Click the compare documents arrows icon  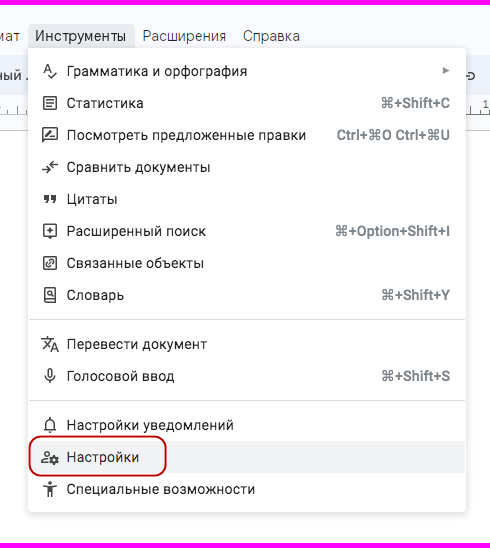50,167
